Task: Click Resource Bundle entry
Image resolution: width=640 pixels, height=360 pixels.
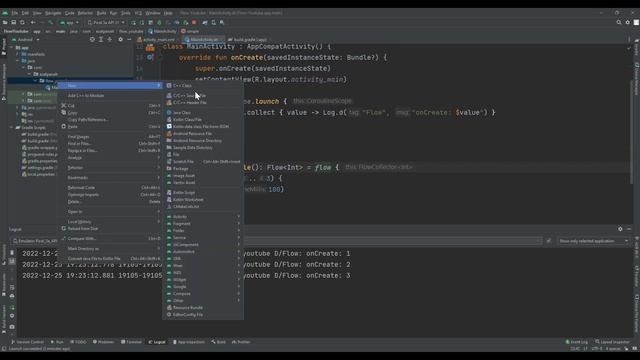Action: (x=203, y=308)
